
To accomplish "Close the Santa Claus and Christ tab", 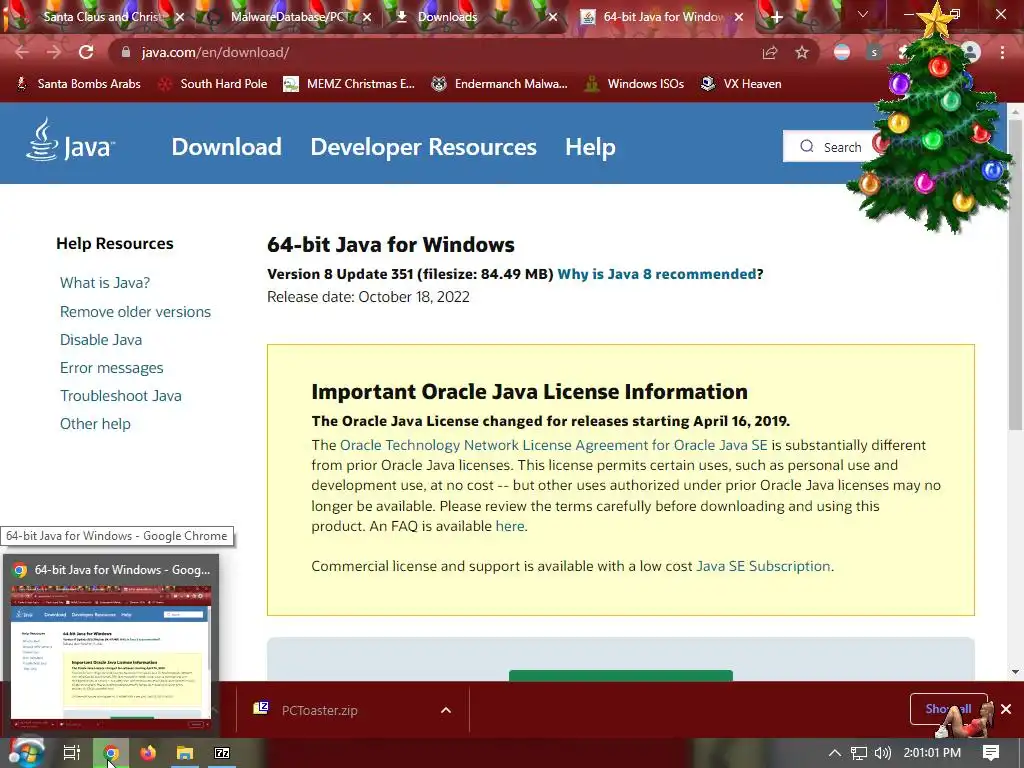I will coord(180,18).
